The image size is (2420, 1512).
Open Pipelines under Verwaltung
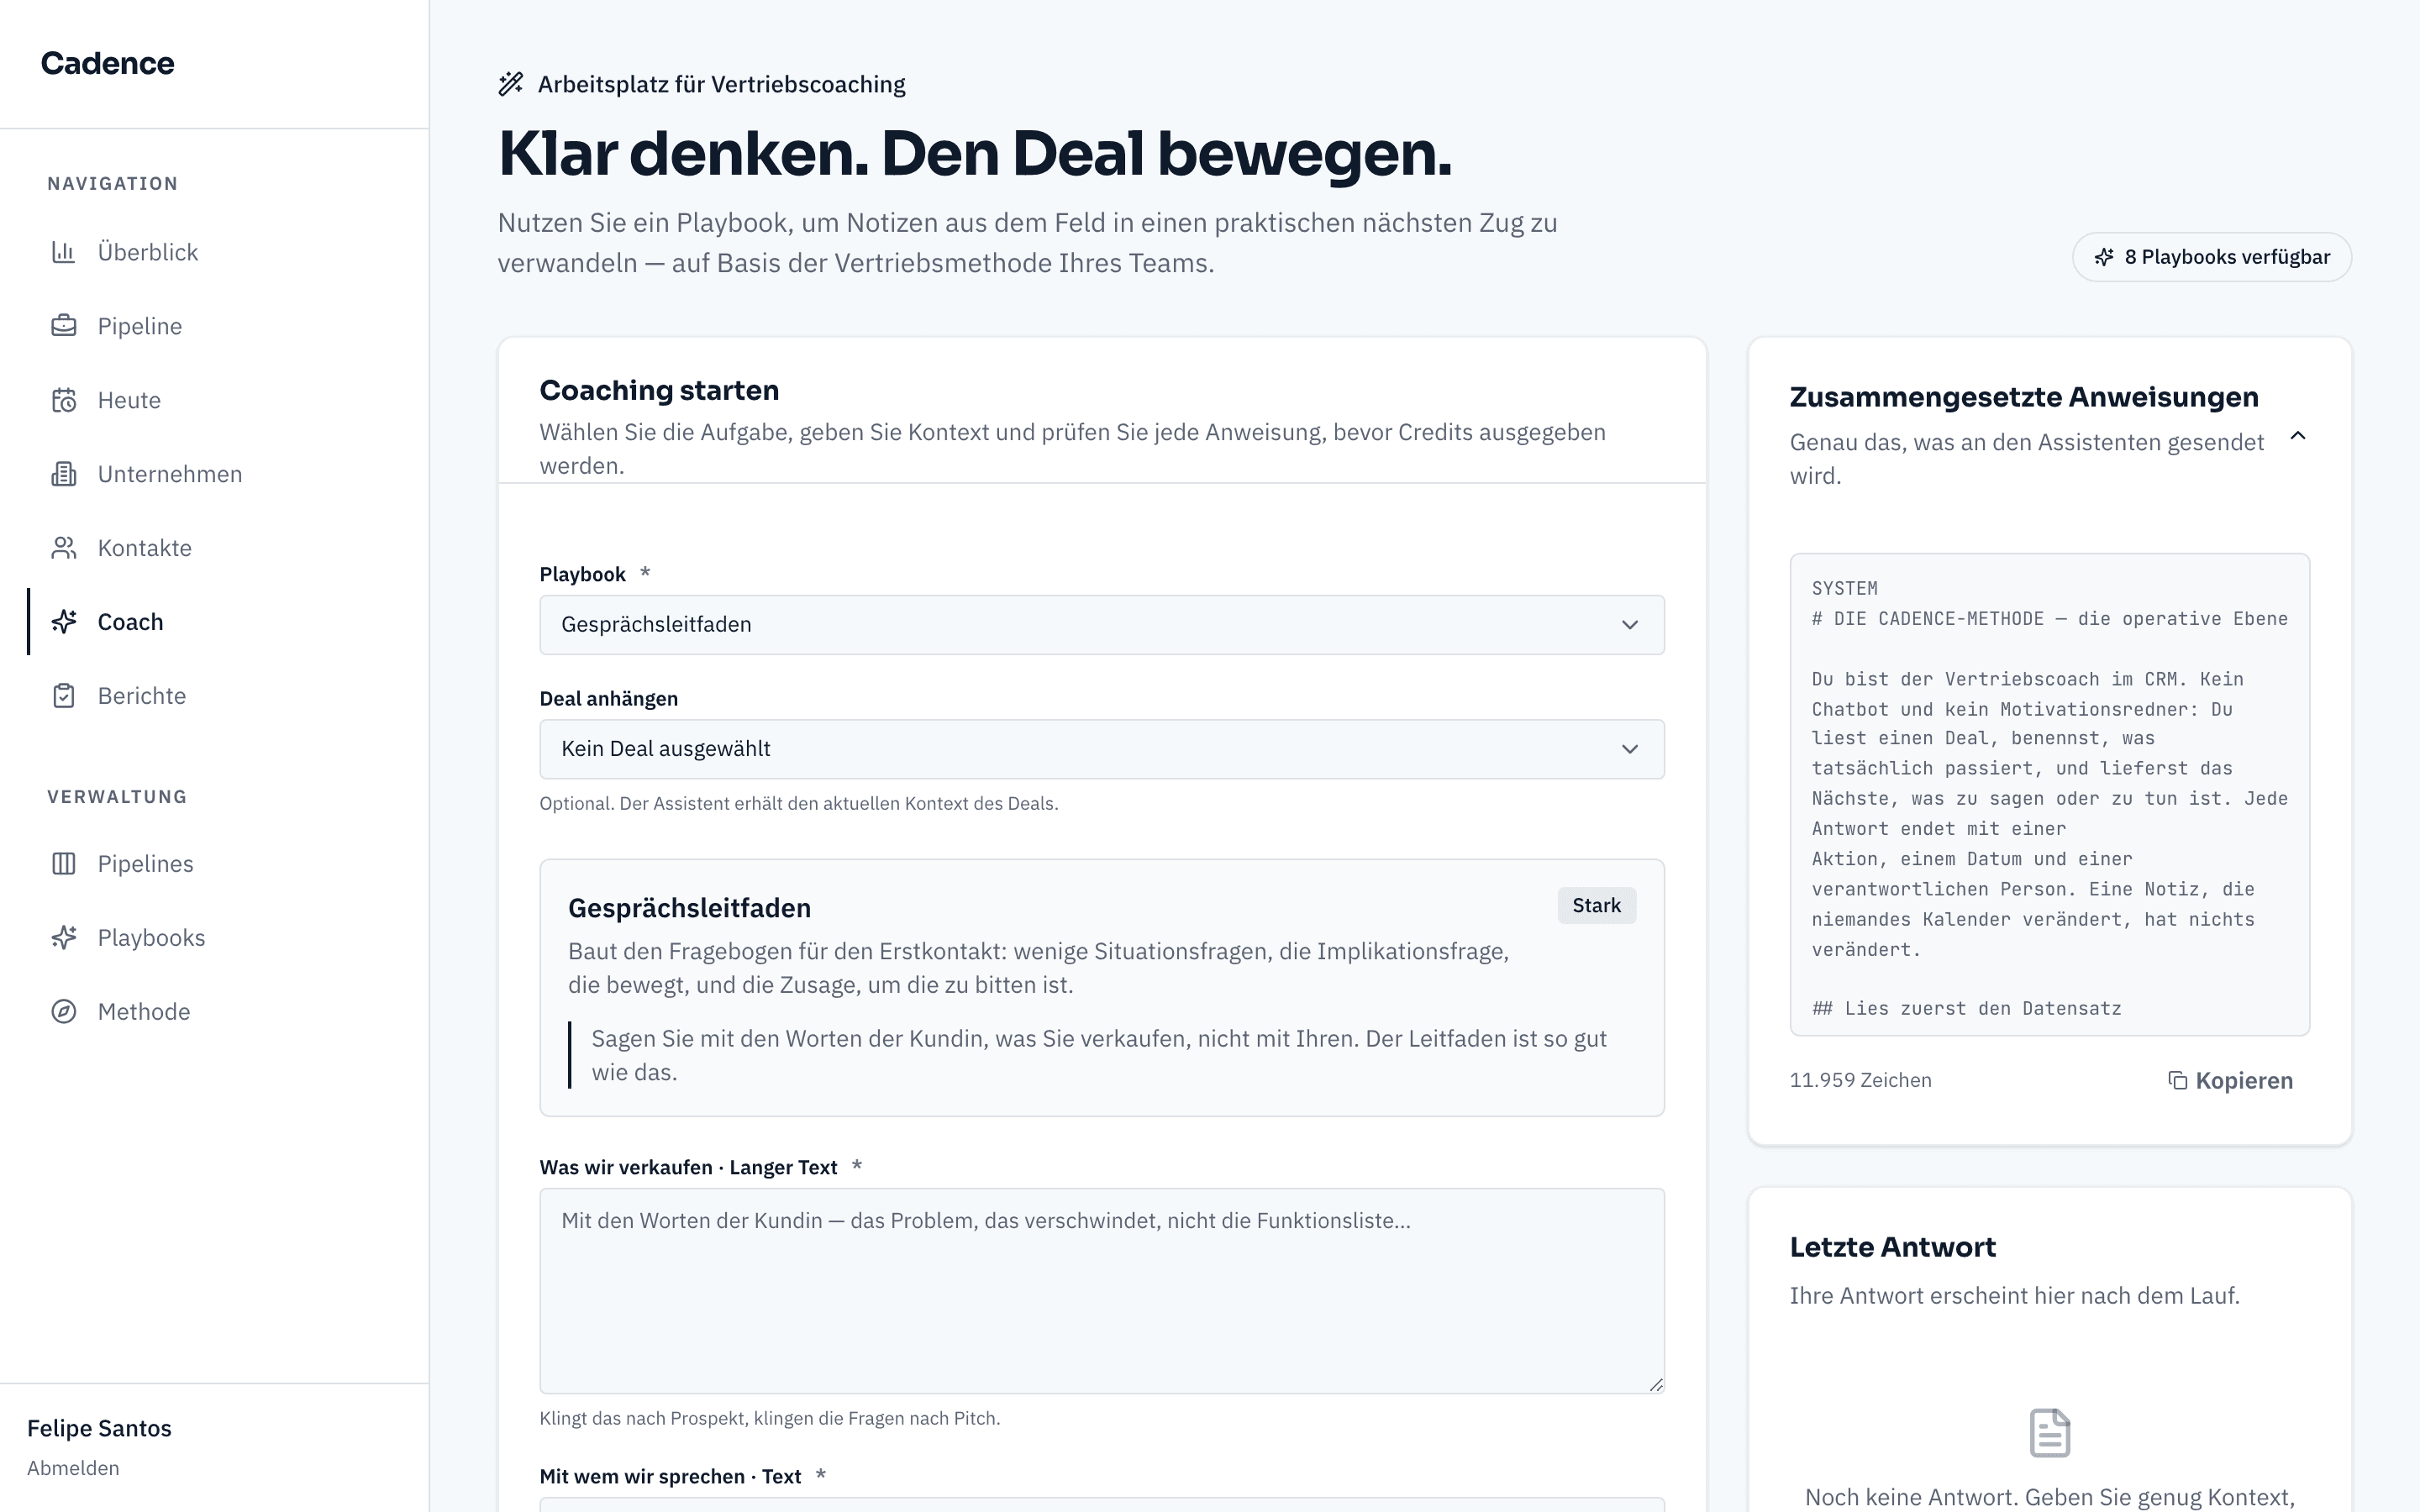(214, 864)
